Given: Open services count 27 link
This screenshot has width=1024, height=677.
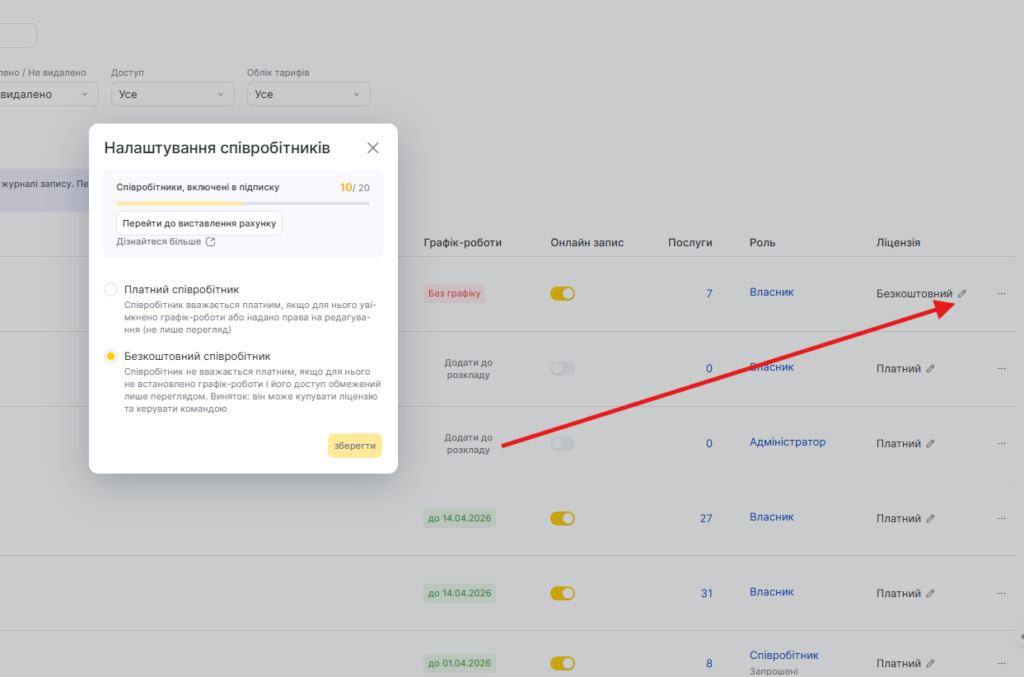Looking at the screenshot, I should pos(706,519).
